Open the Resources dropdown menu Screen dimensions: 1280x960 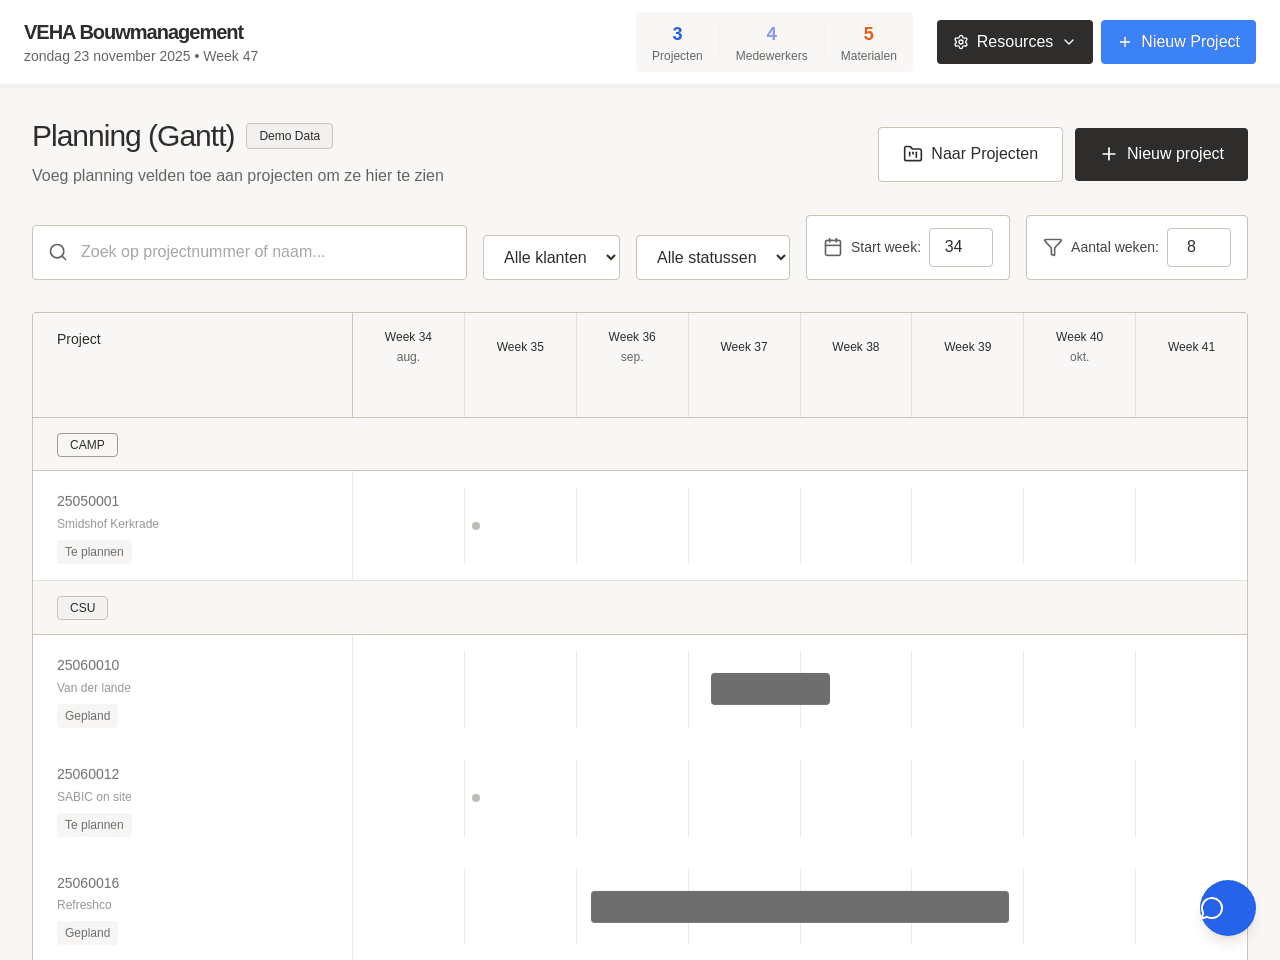click(1015, 42)
